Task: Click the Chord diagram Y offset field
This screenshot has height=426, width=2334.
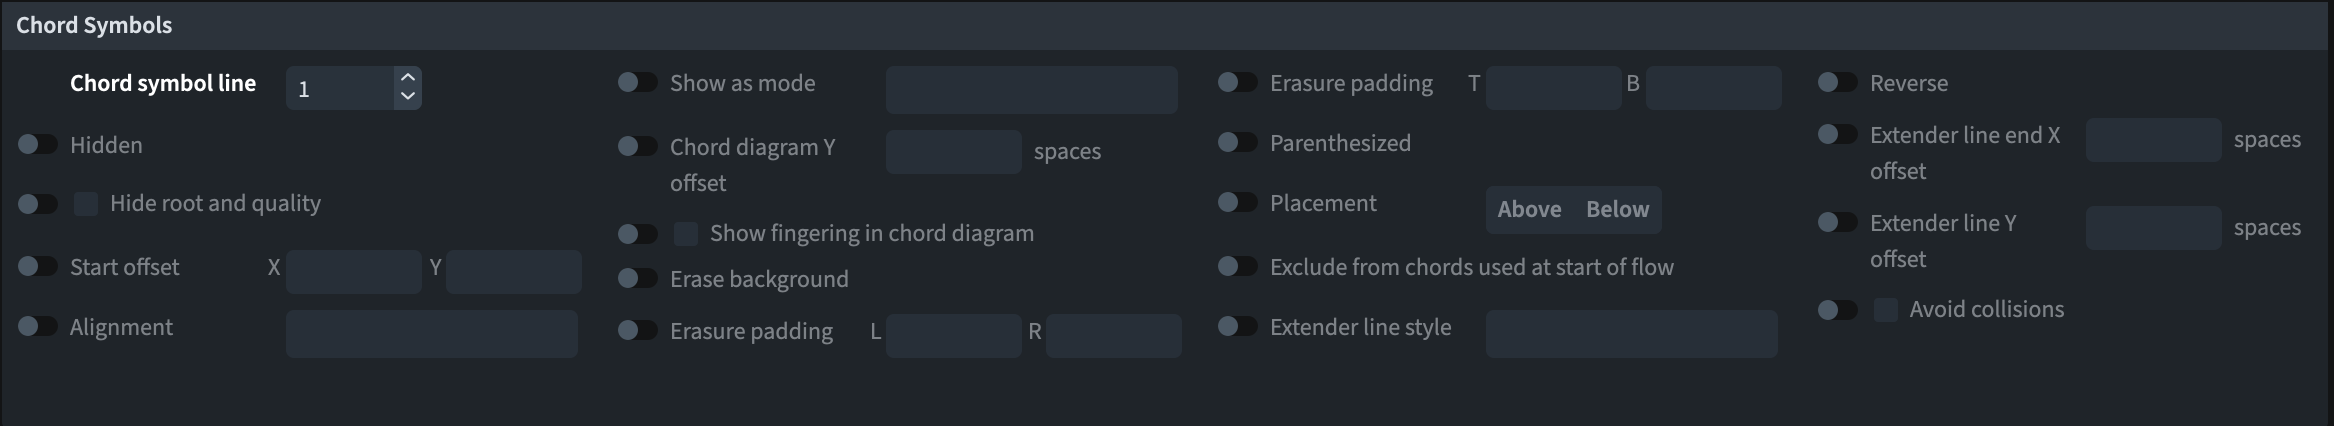Action: pyautogui.click(x=953, y=152)
